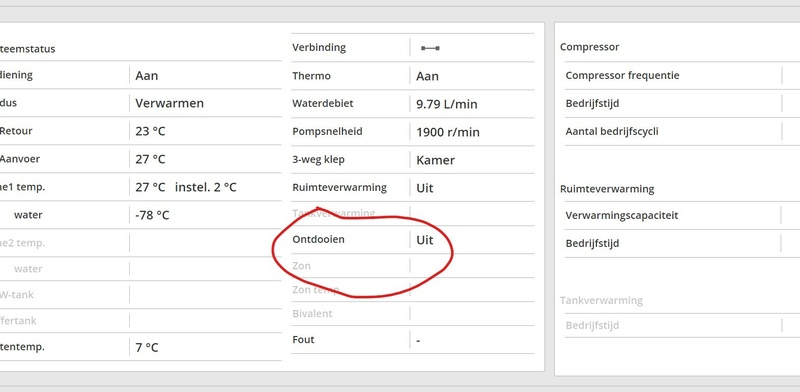Click the 'Compressor' section heading
This screenshot has width=800, height=392.
click(589, 47)
